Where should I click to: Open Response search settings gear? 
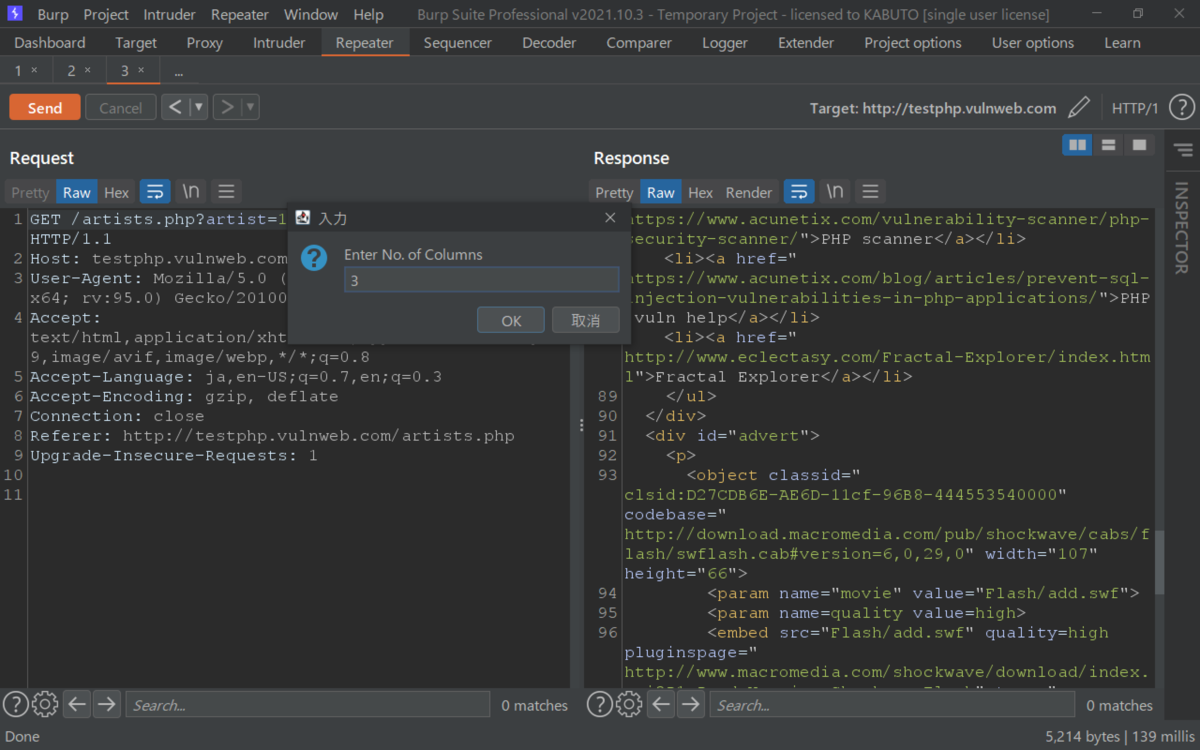[629, 704]
